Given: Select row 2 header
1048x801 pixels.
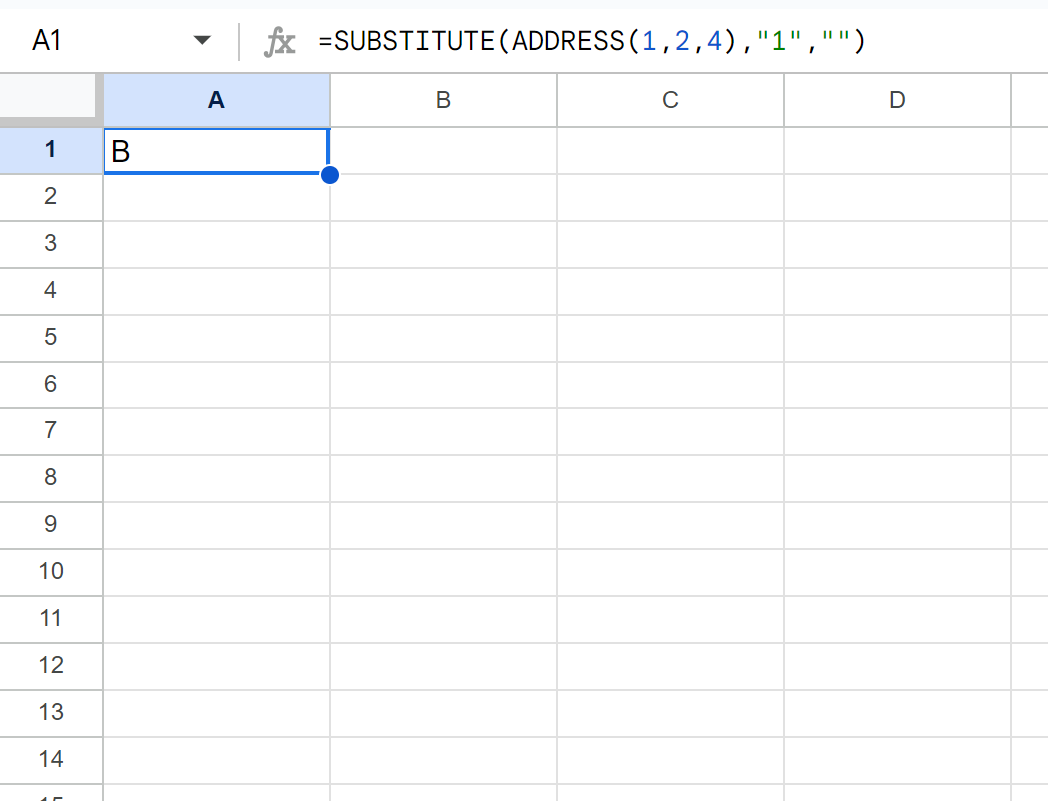Looking at the screenshot, I should (x=51, y=197).
